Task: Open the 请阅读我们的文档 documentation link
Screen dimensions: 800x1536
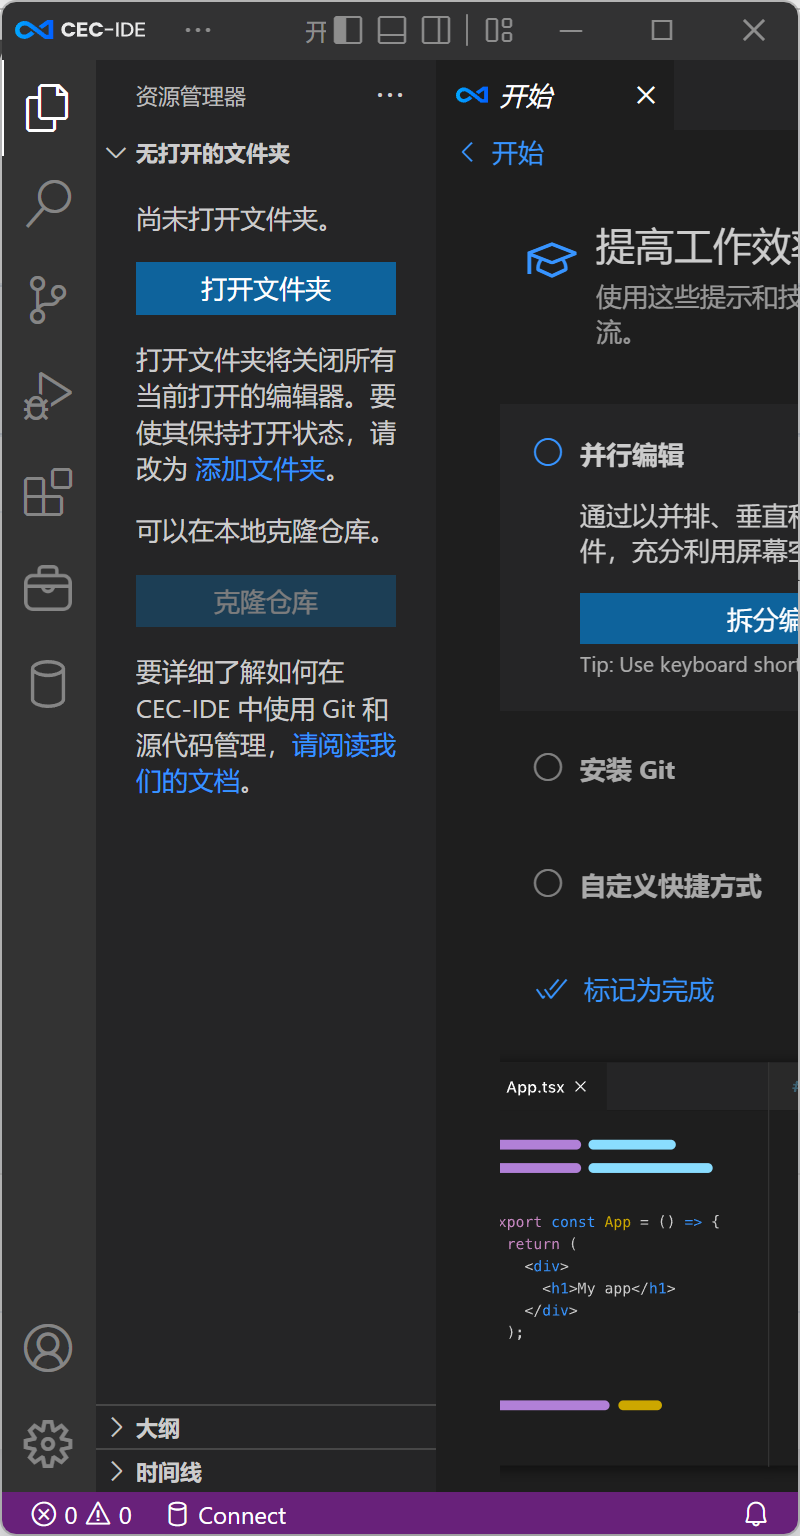Action: coord(266,763)
